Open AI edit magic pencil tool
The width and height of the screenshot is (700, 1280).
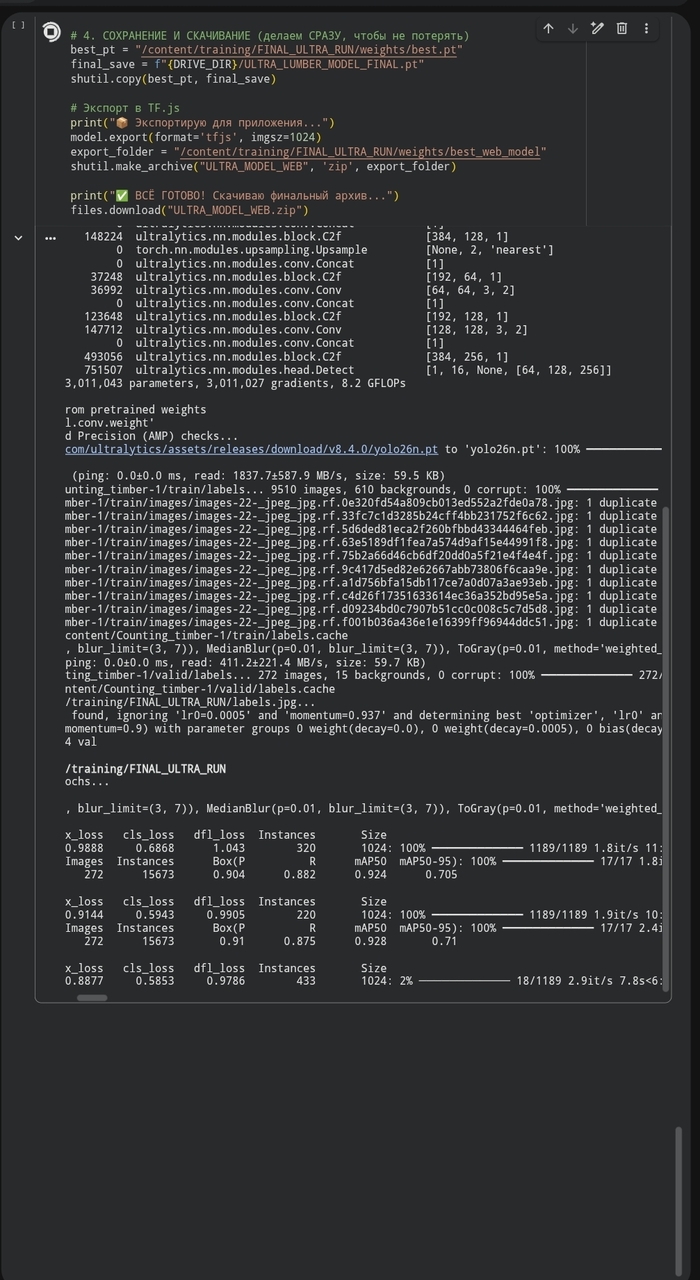coord(597,29)
